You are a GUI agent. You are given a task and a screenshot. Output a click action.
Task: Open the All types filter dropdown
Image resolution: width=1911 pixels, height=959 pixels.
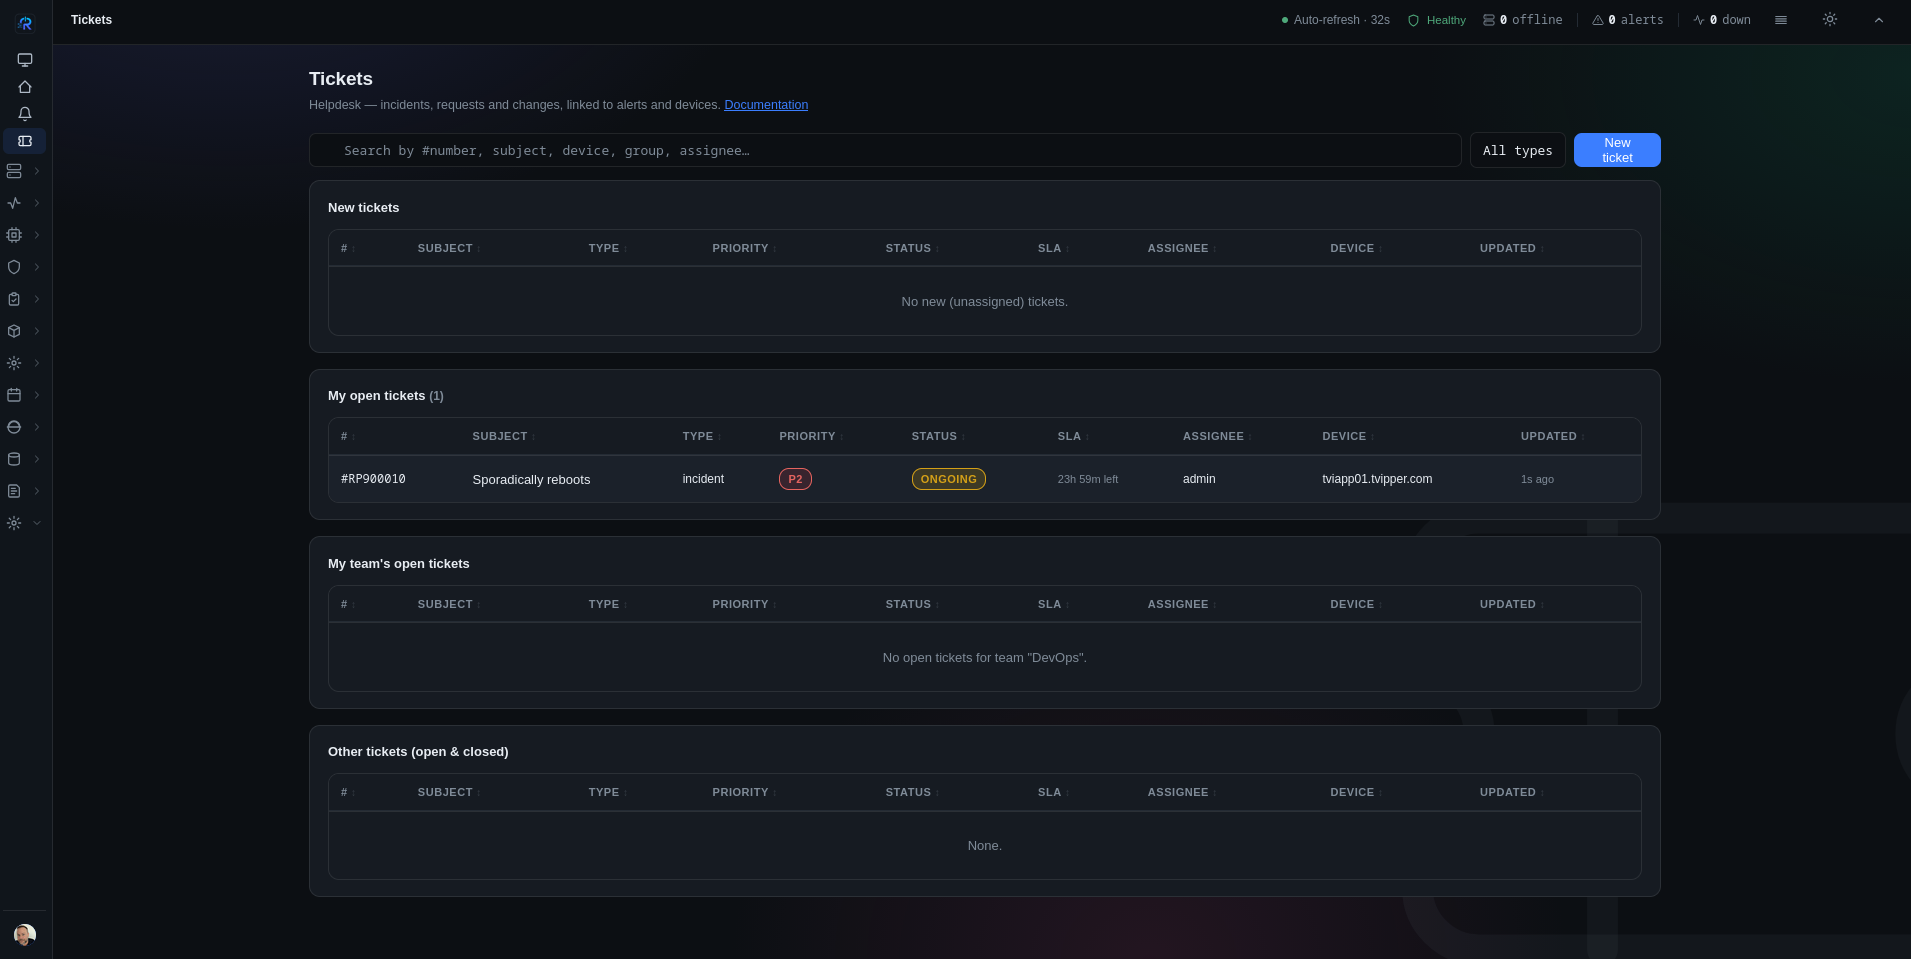pos(1518,150)
